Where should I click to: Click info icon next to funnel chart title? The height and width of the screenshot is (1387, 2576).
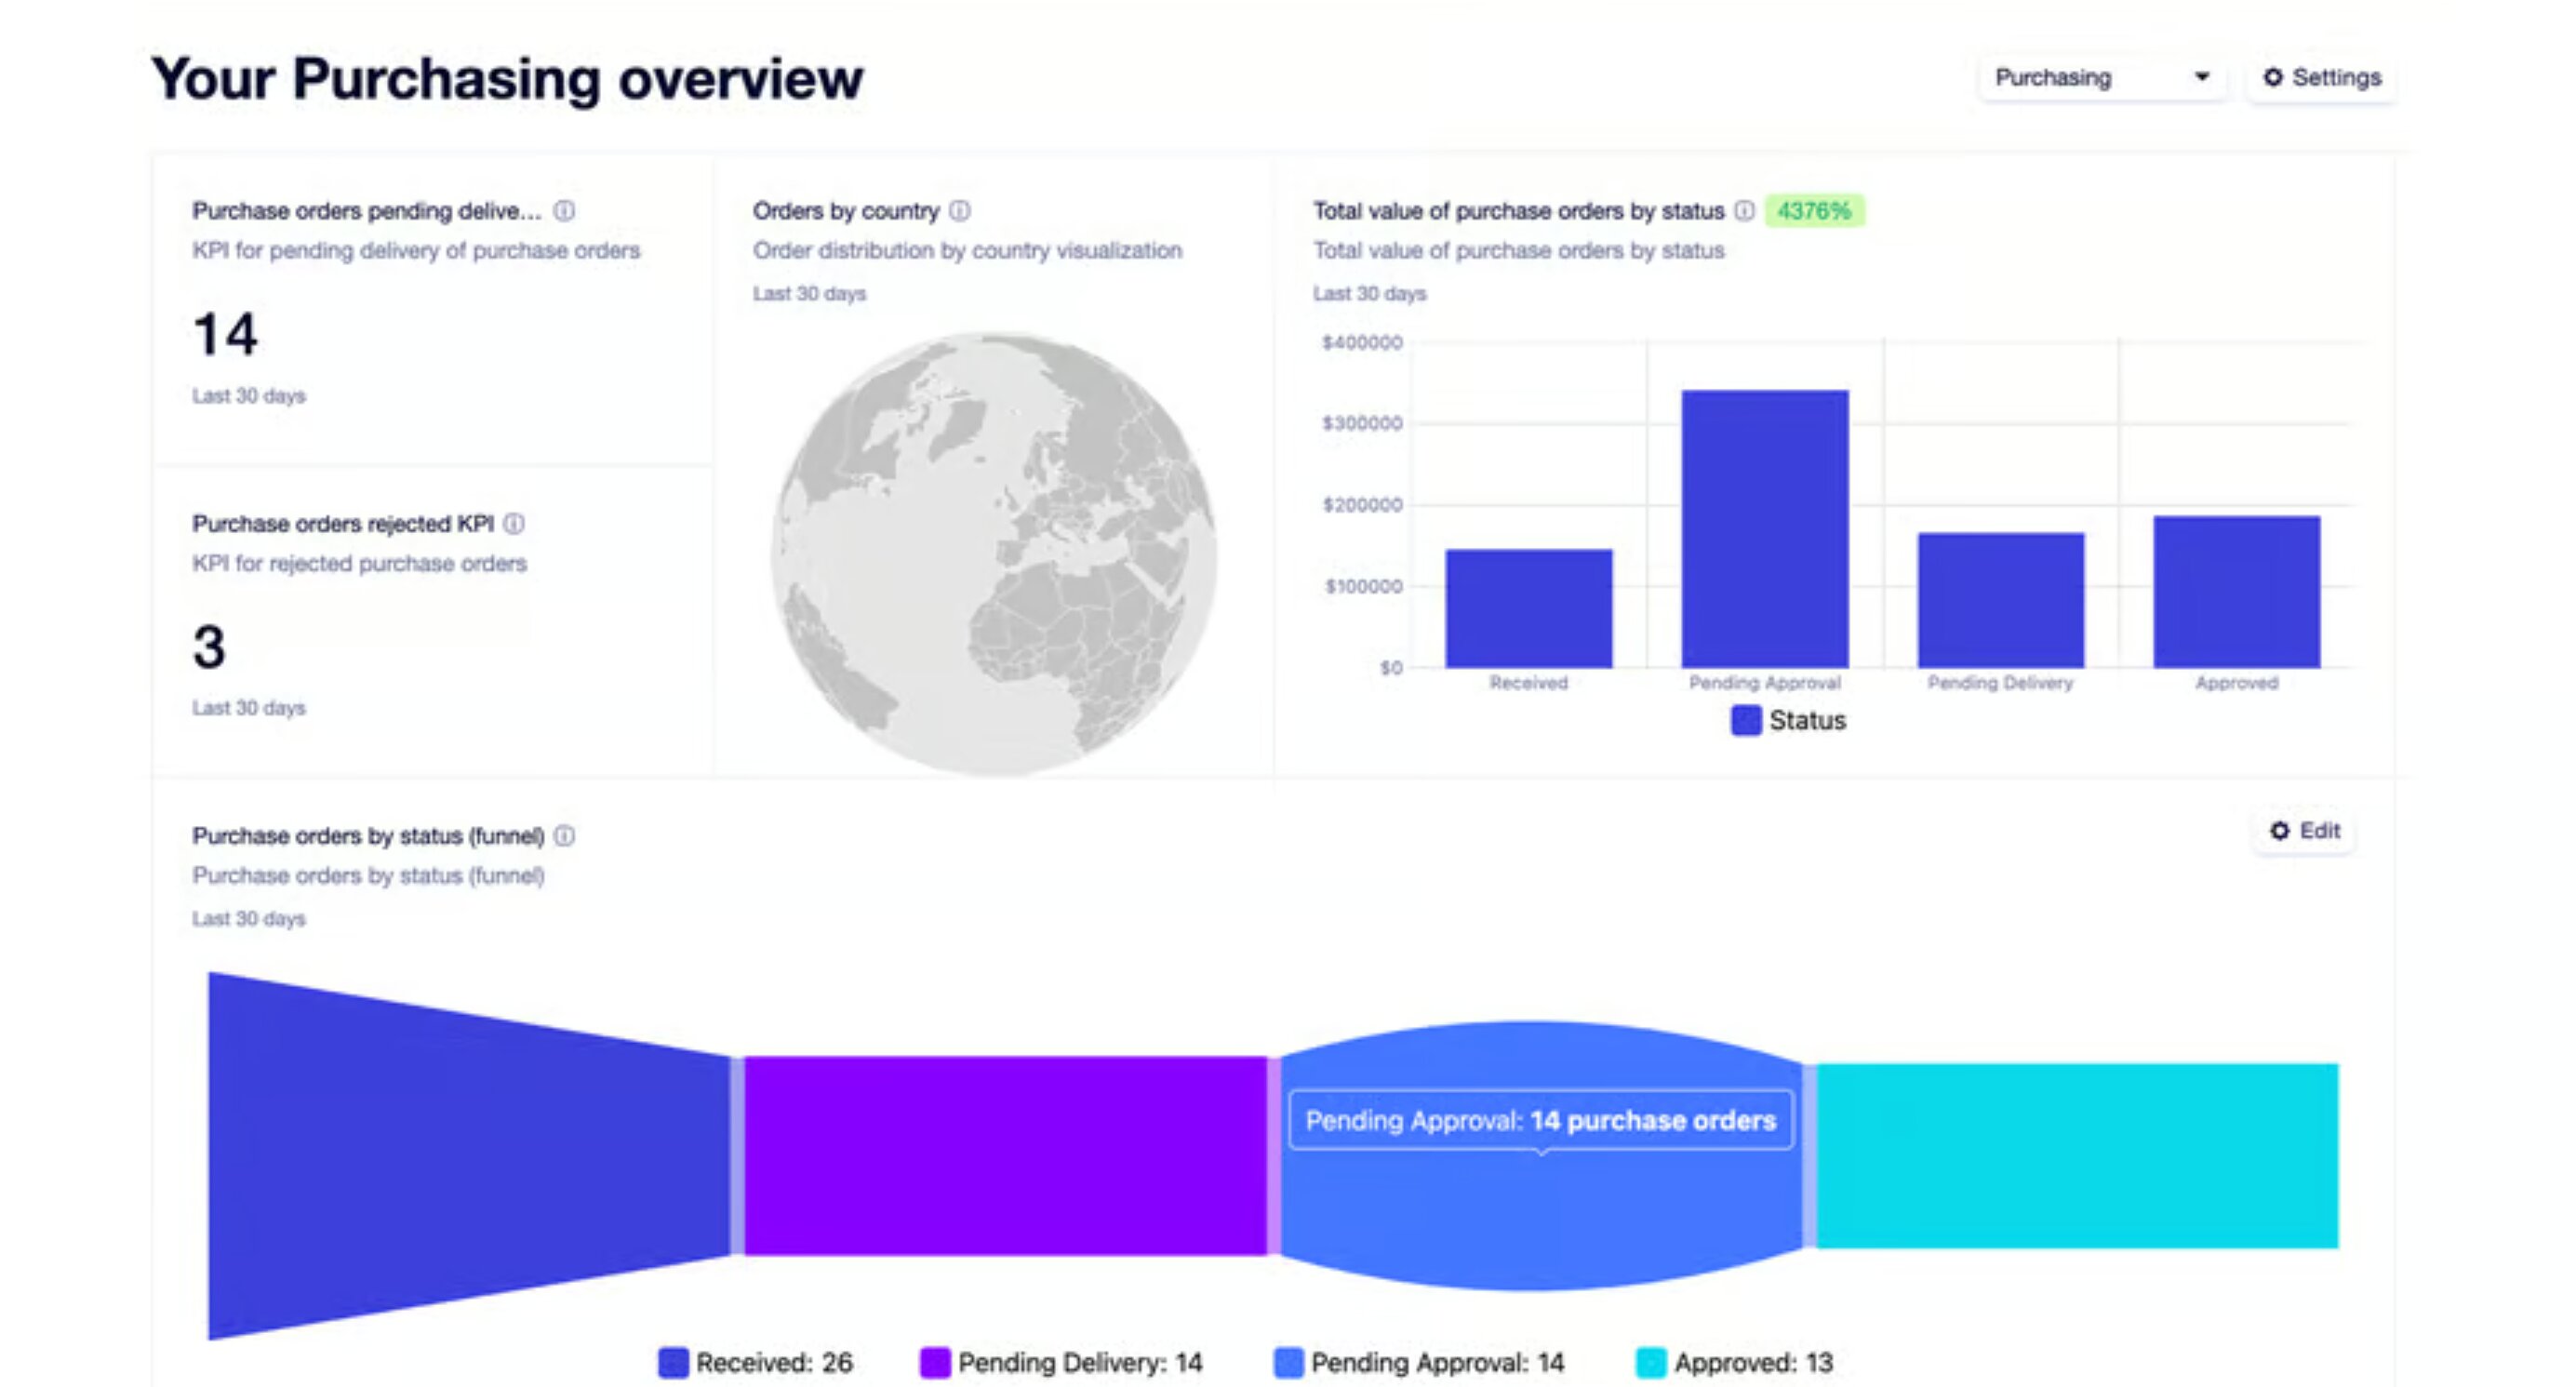565,836
